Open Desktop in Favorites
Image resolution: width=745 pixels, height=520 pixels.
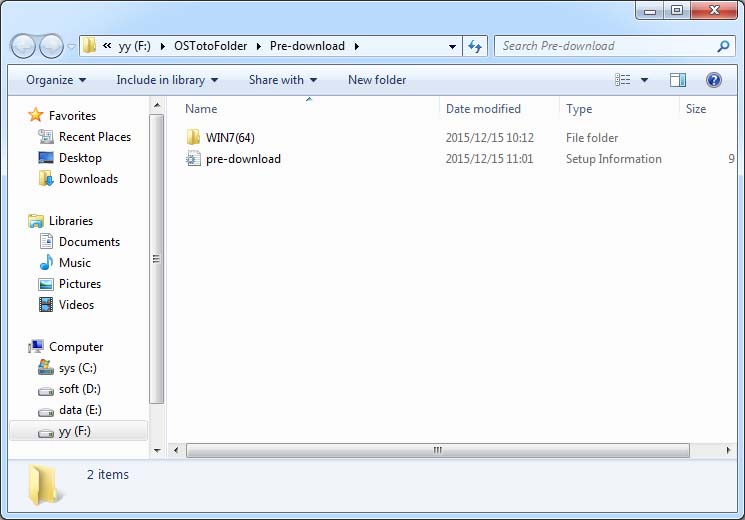point(80,158)
